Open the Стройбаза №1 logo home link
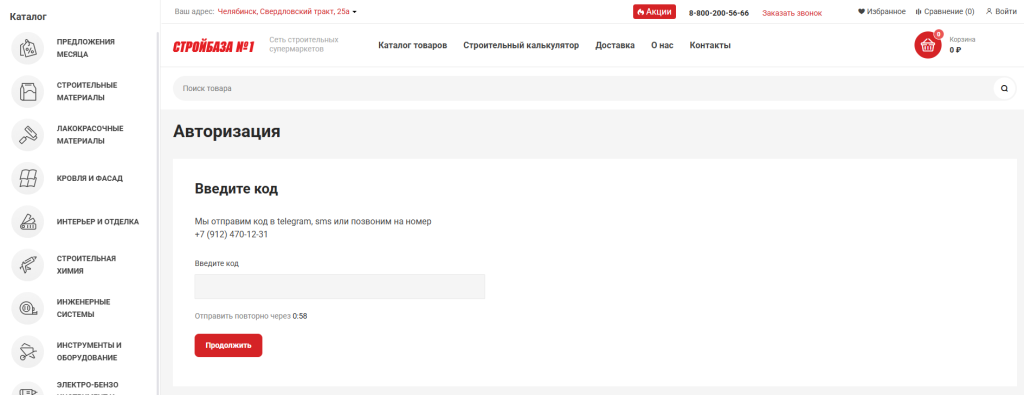 214,46
